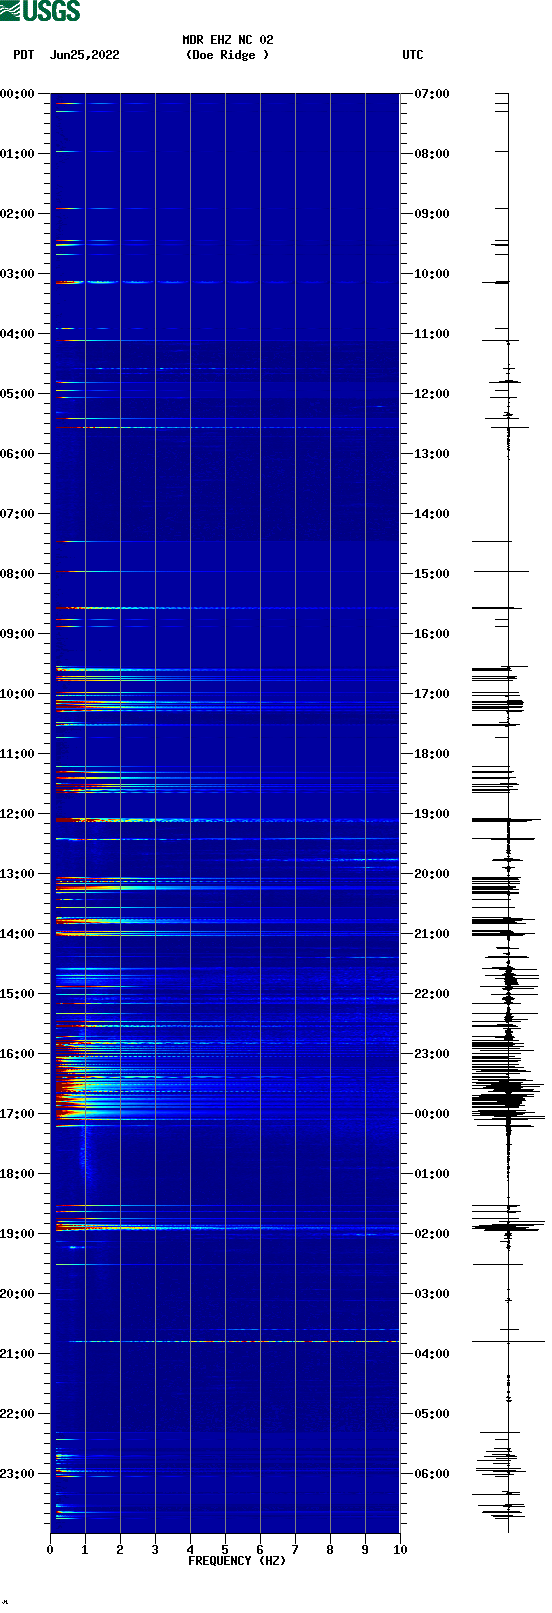Viewport: 552px width, 1613px height.
Task: Click the 'PDT' timezone label
Action: (x=24, y=55)
